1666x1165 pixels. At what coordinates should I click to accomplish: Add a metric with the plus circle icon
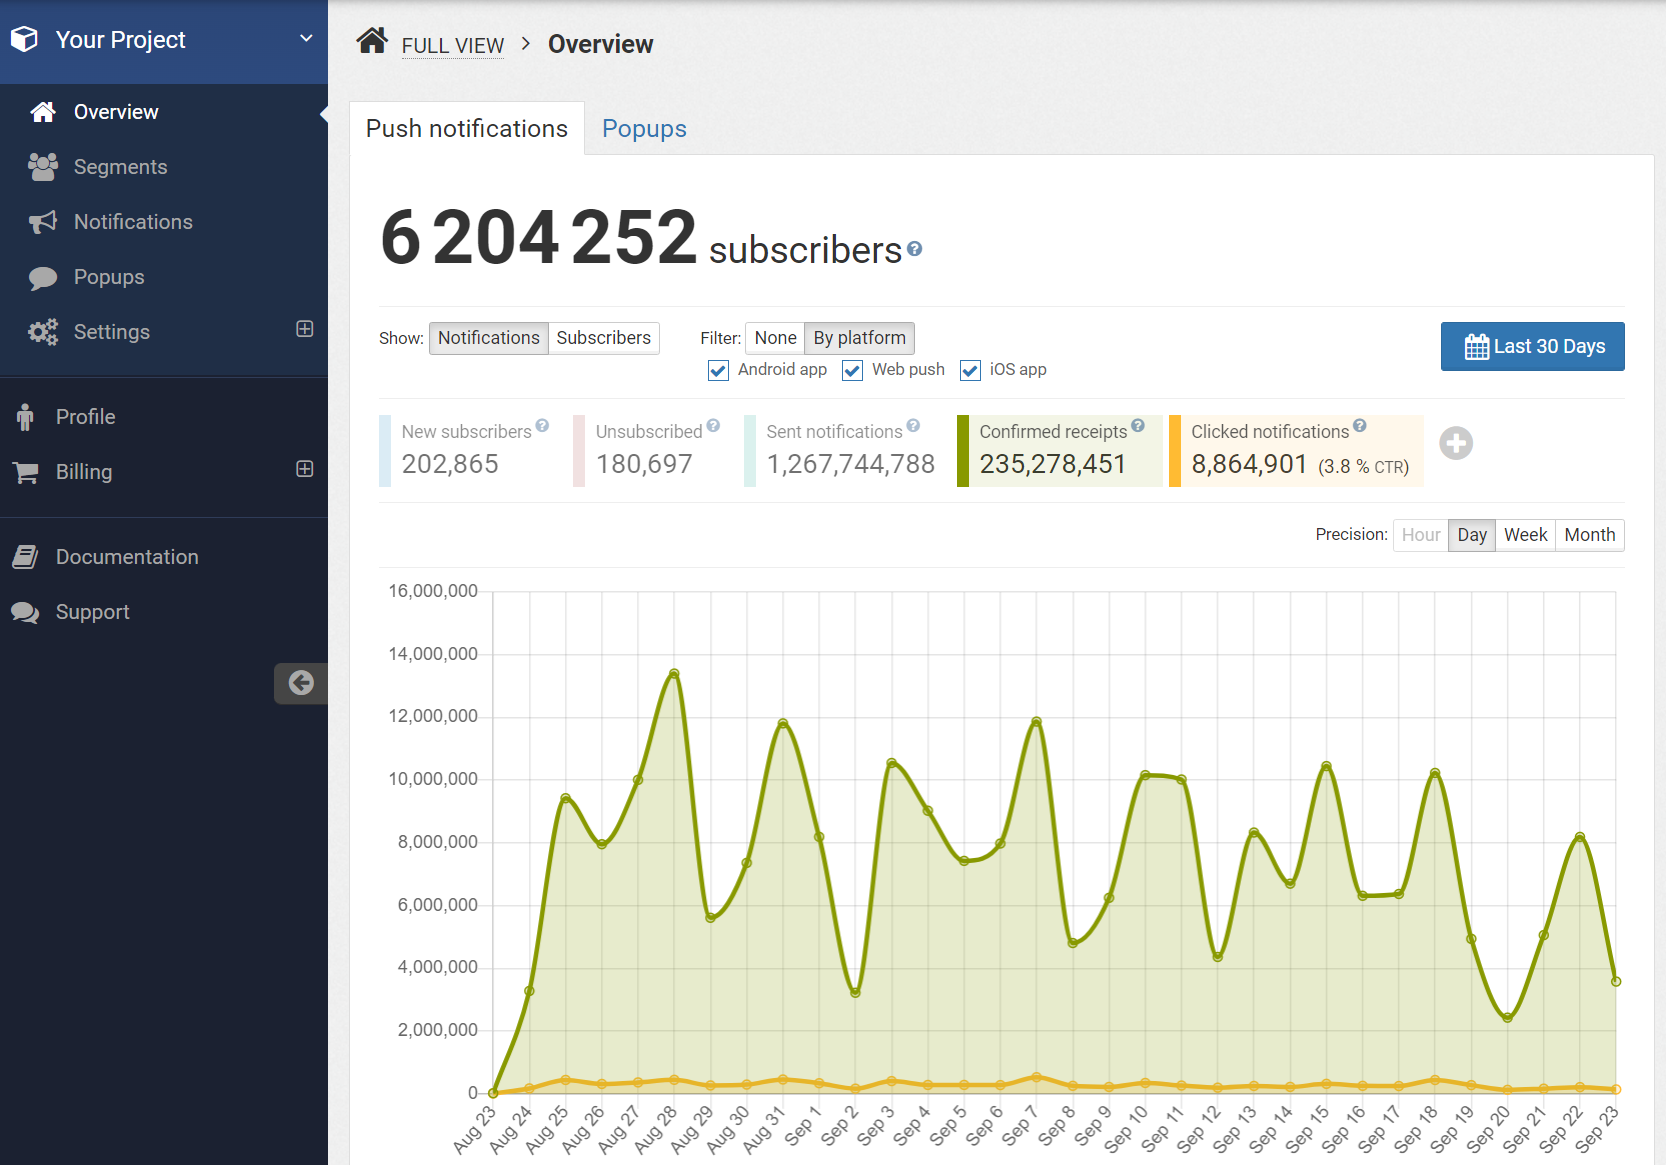click(1456, 443)
